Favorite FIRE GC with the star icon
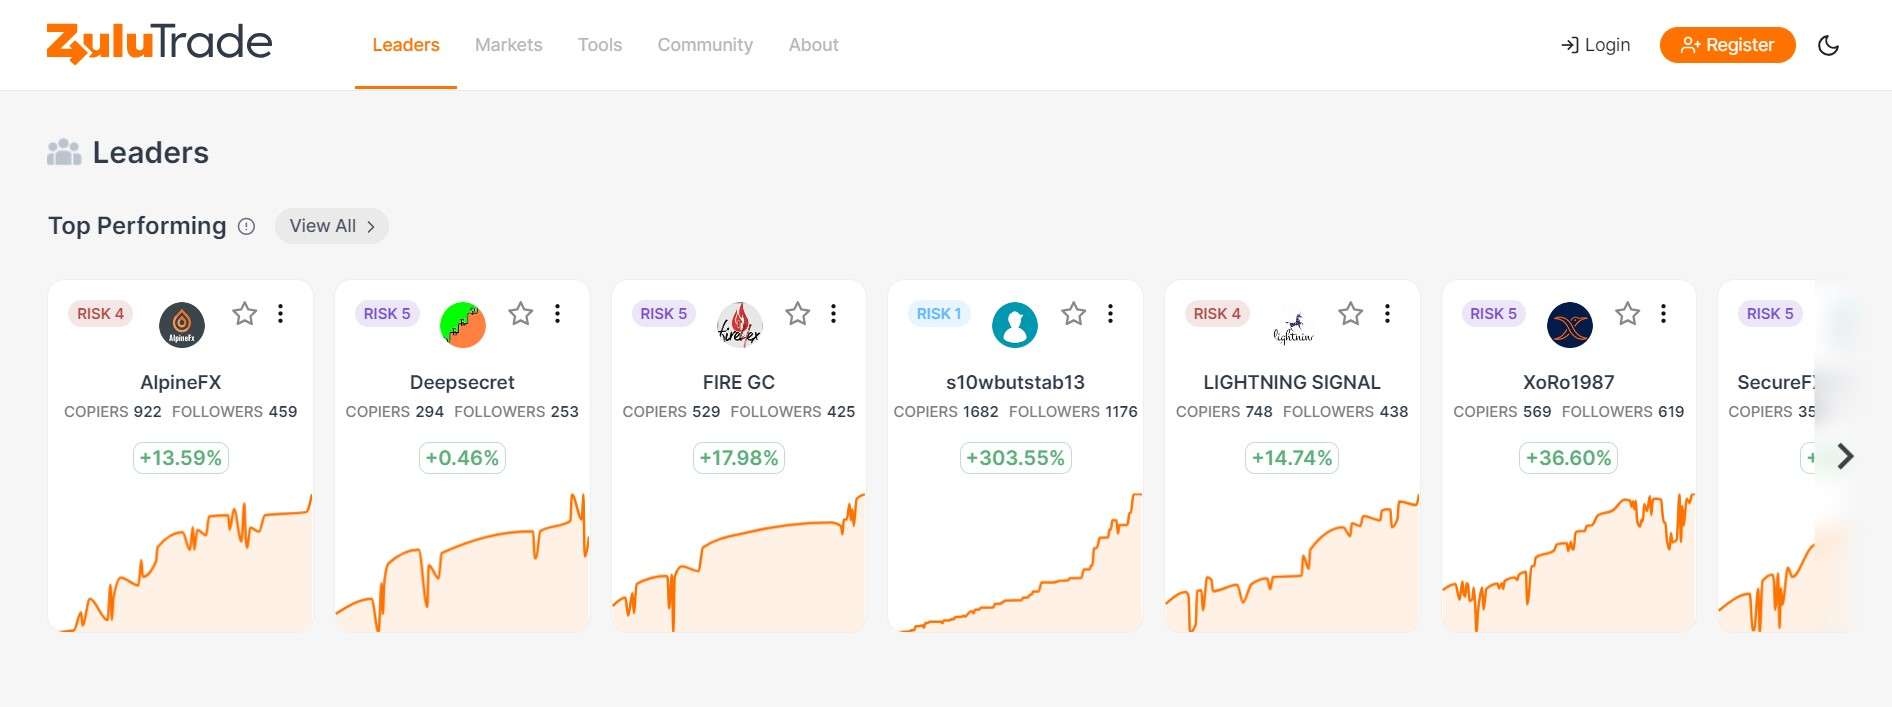1892x707 pixels. tap(797, 314)
